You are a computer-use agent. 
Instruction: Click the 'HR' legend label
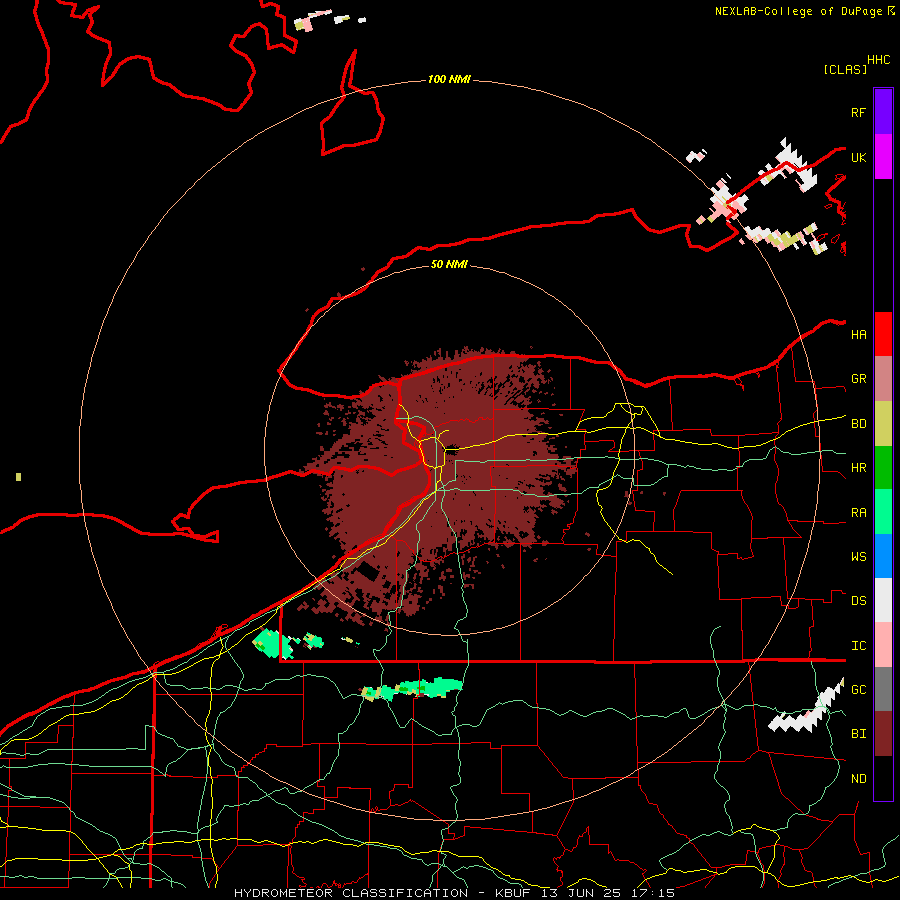[858, 468]
